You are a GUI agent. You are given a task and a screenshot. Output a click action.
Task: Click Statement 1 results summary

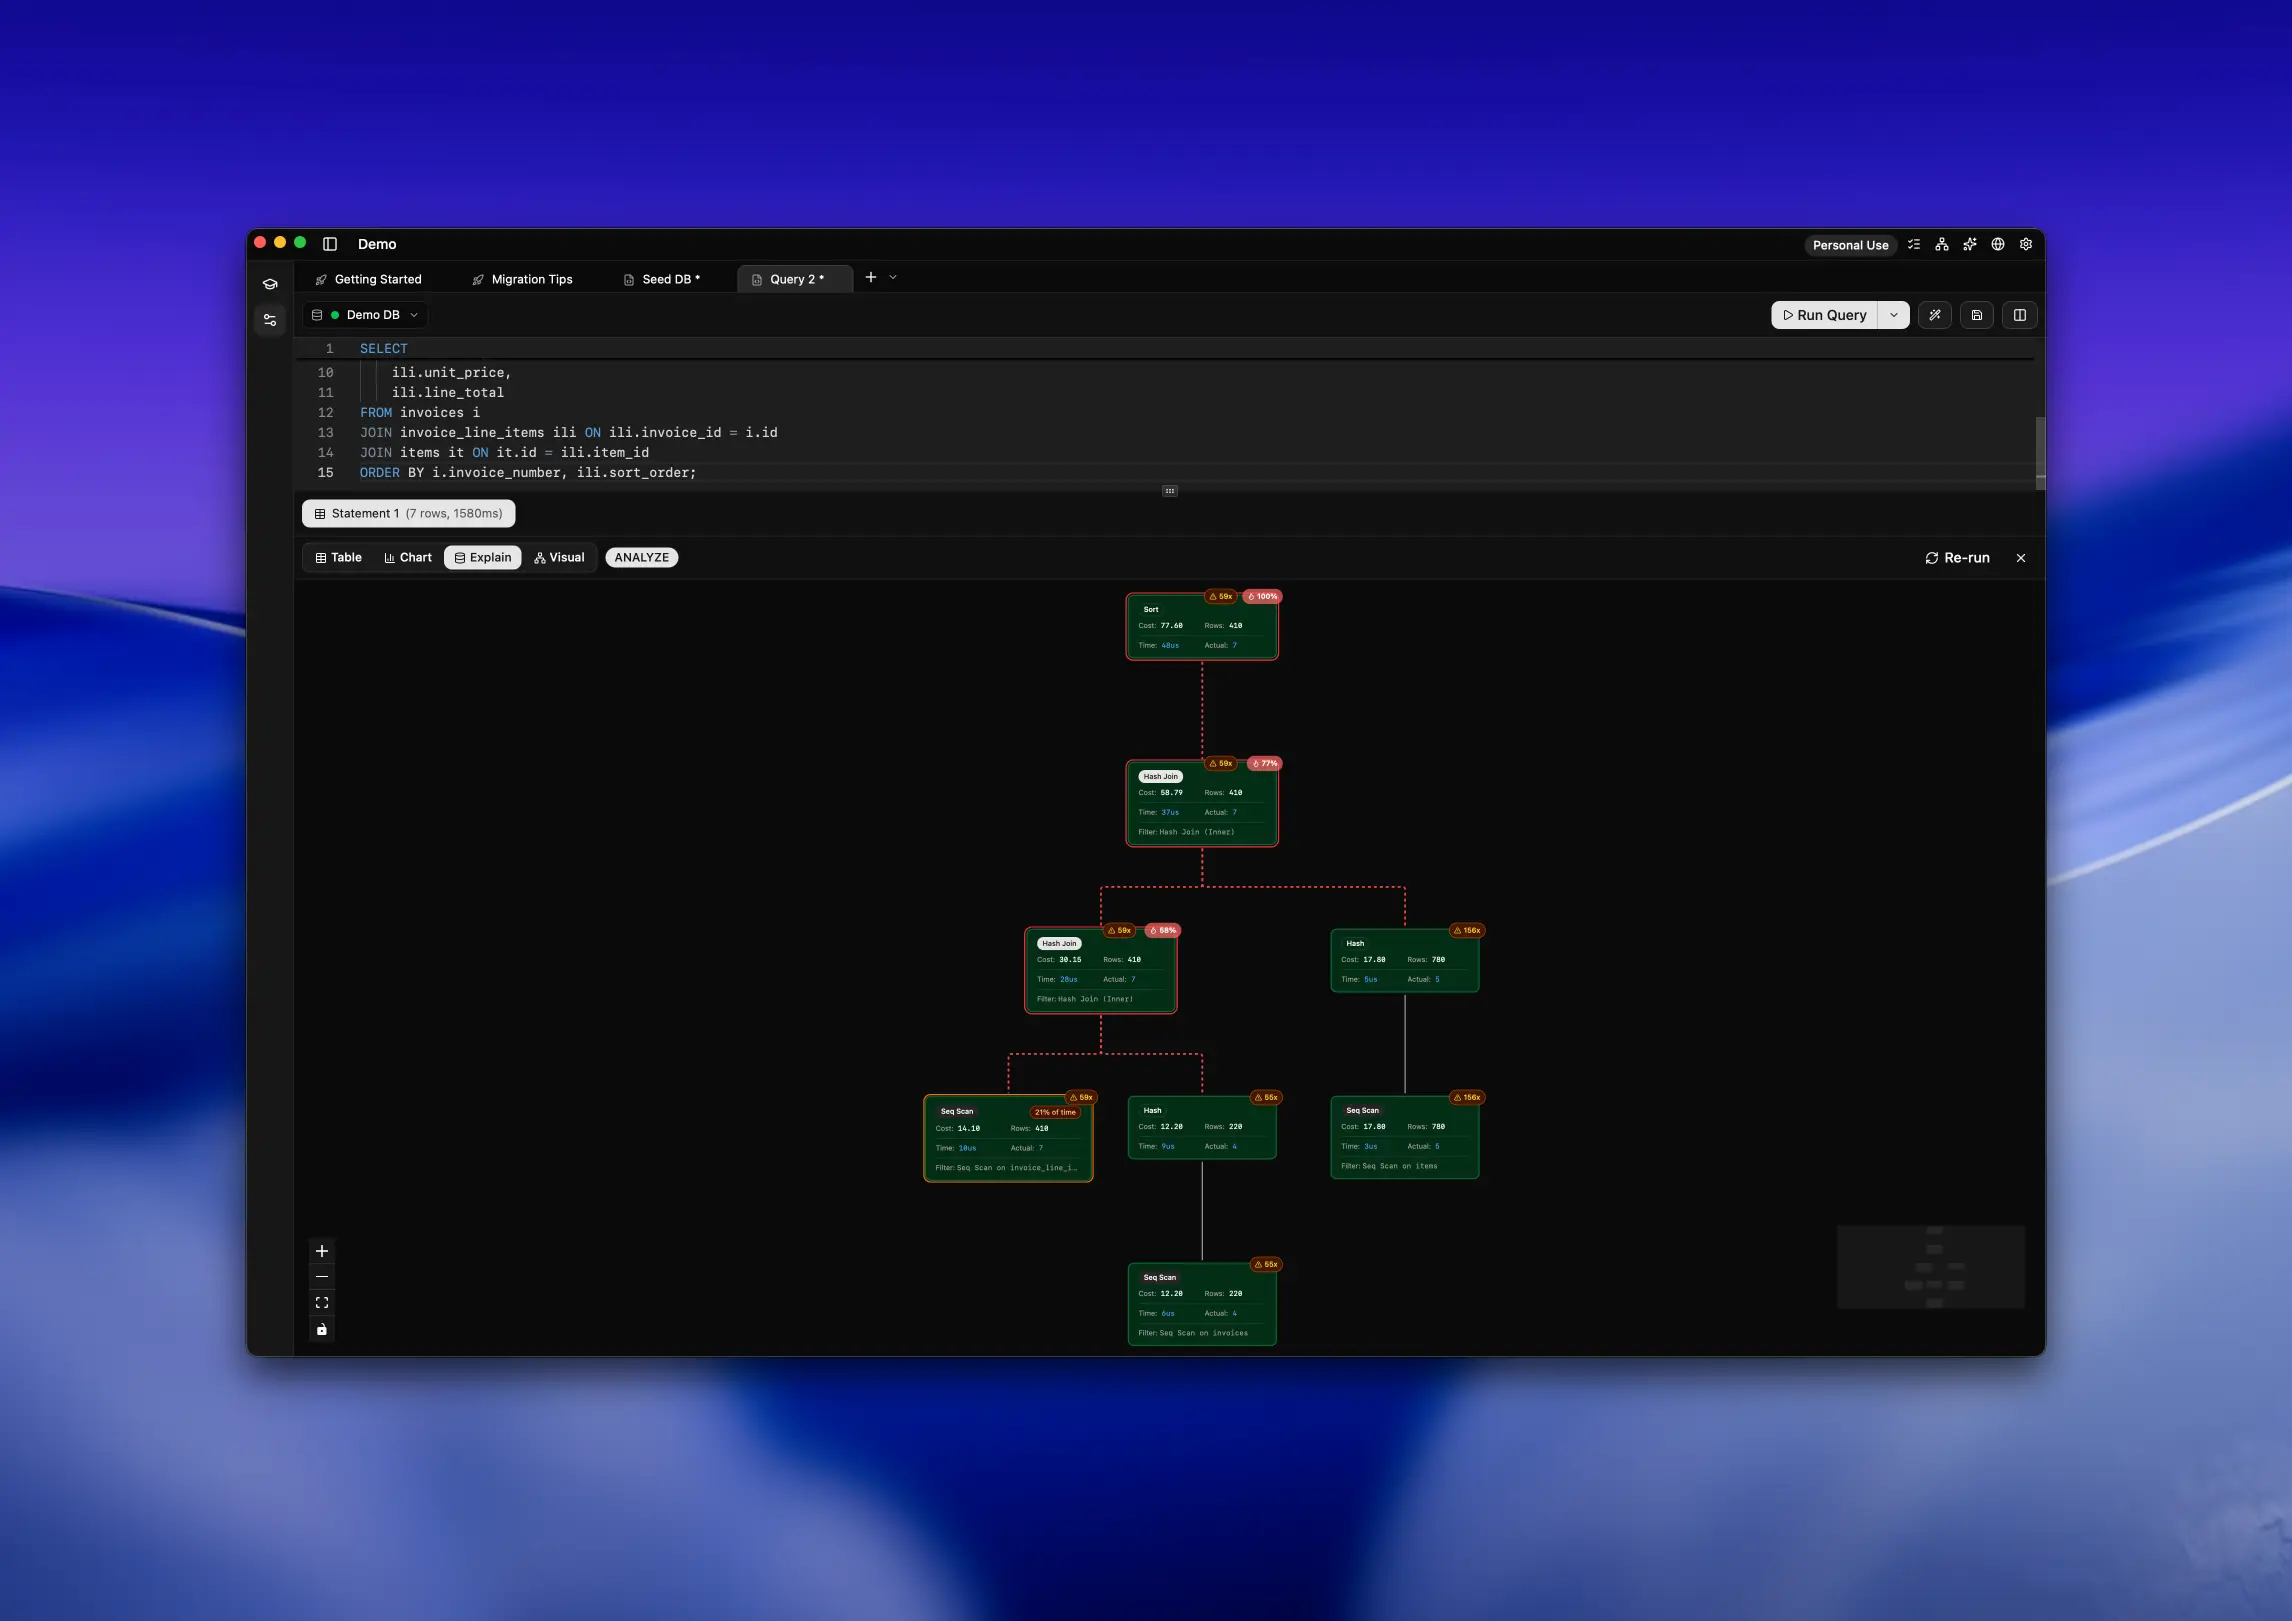408,513
